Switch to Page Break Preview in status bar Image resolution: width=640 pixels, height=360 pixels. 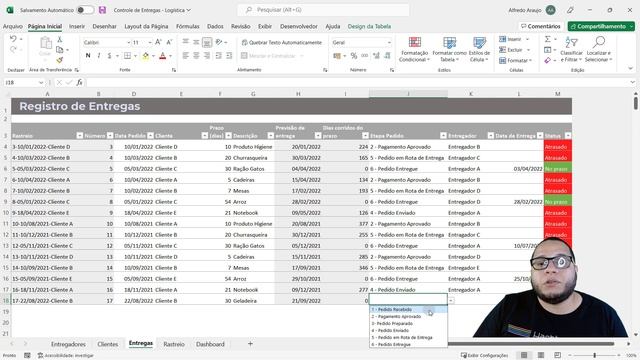(x=558, y=355)
